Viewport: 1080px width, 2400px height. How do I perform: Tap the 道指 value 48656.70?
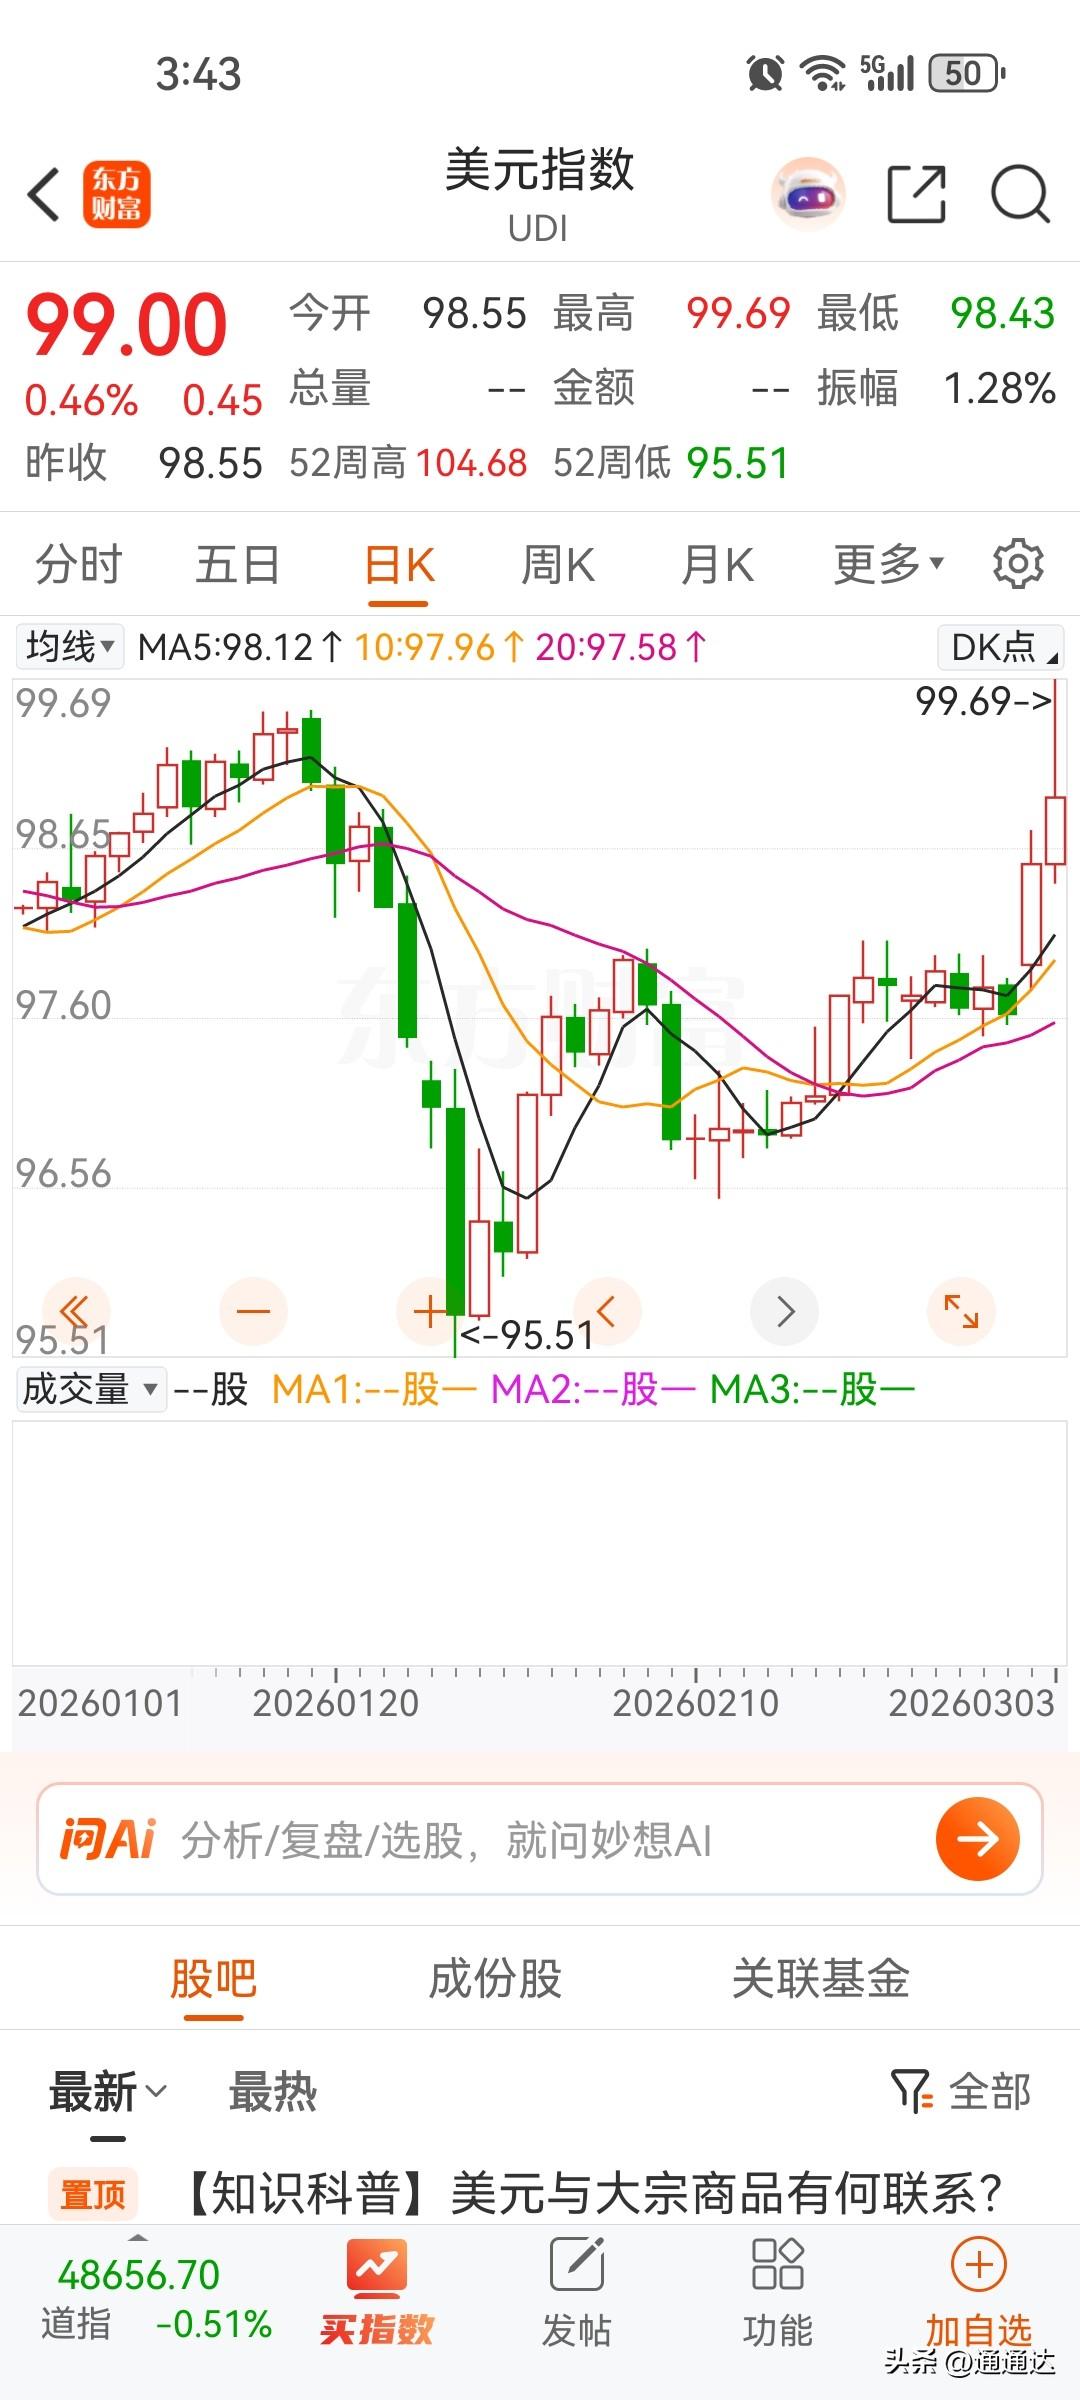pyautogui.click(x=139, y=2274)
